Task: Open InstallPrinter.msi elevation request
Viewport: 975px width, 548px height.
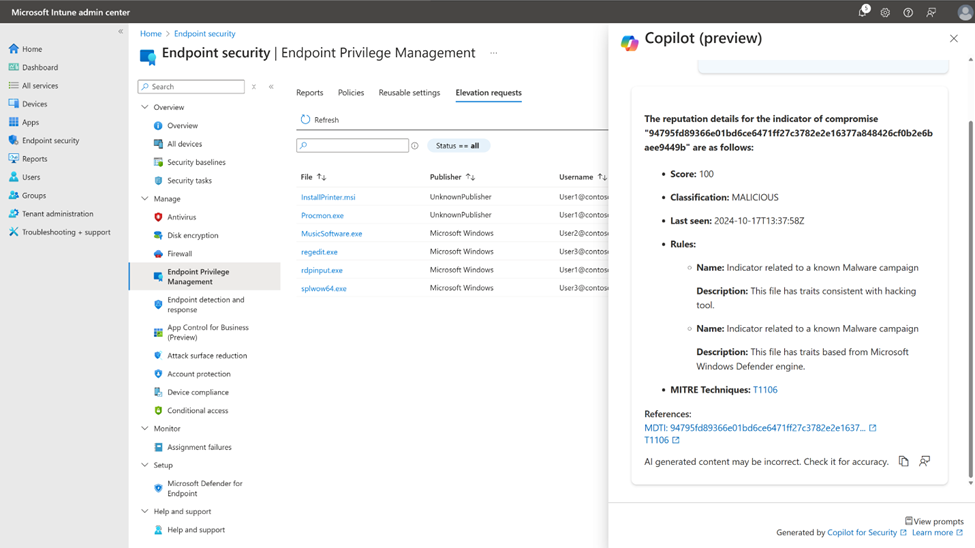Action: 328,197
